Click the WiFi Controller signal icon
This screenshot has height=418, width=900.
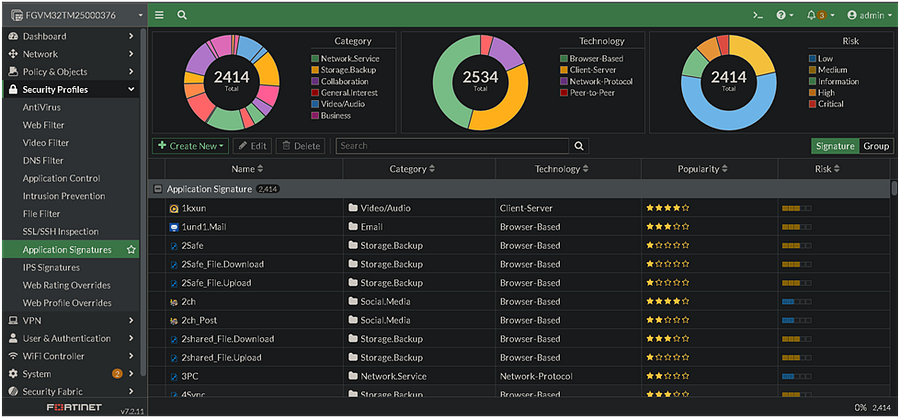[x=13, y=356]
